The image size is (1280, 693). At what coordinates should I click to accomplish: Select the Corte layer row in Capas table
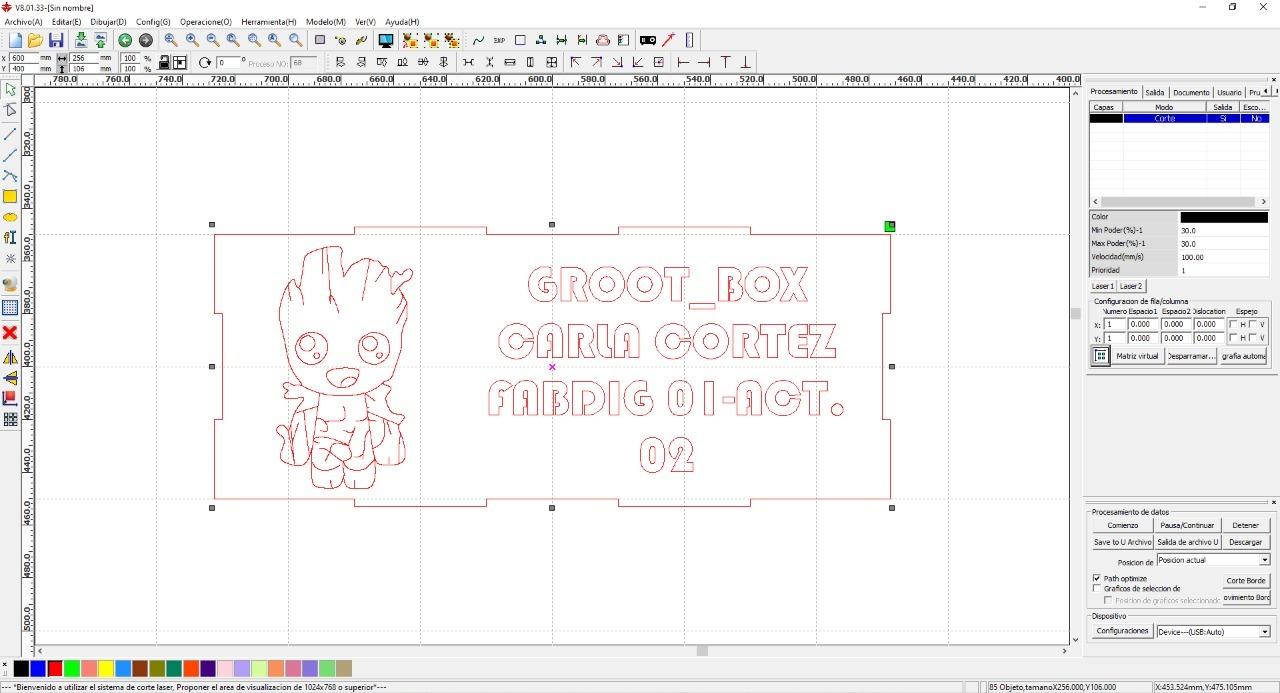[x=1179, y=118]
